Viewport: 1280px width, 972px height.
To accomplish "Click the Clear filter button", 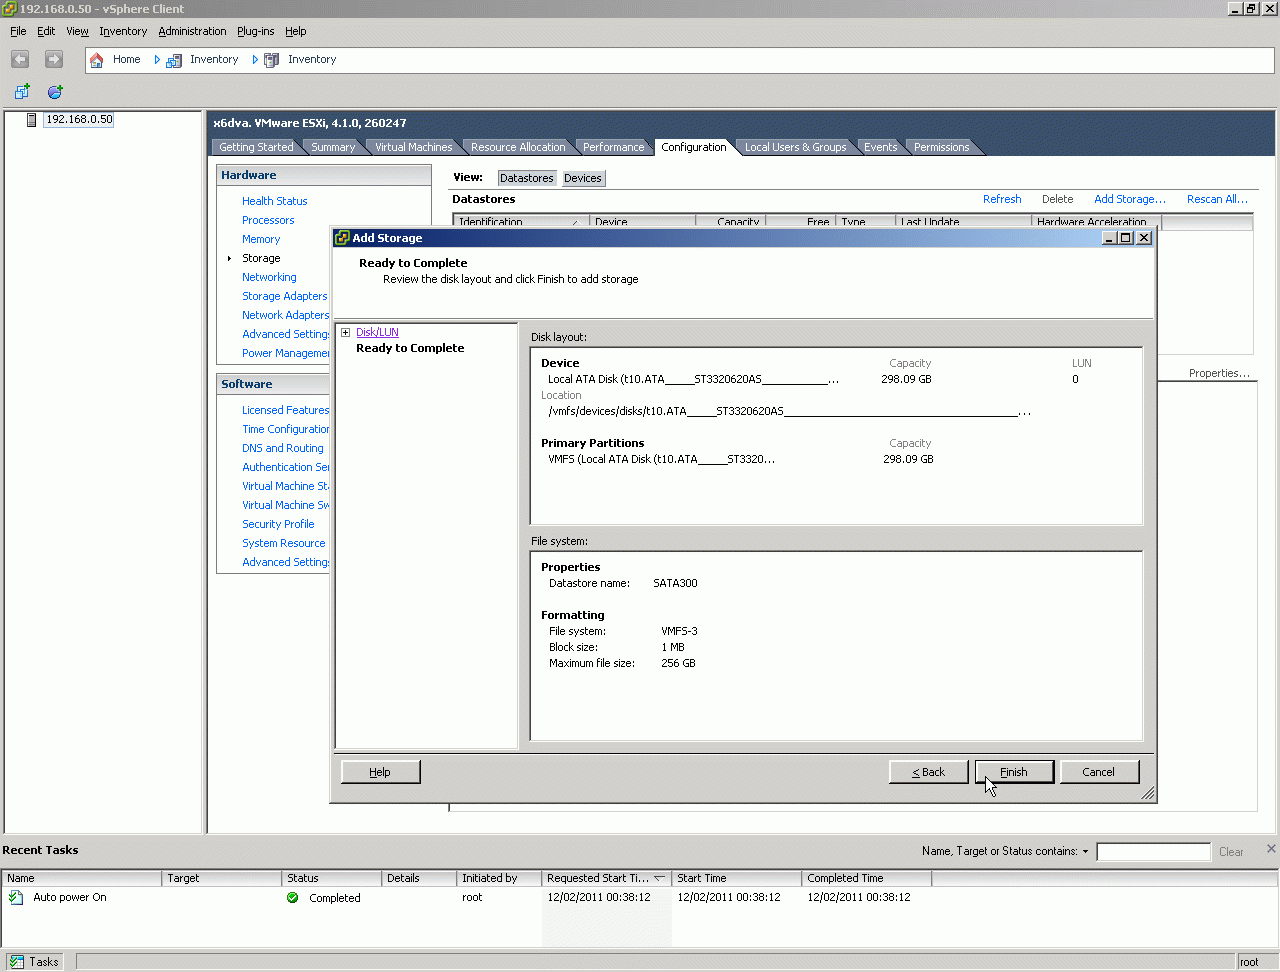I will tap(1231, 852).
